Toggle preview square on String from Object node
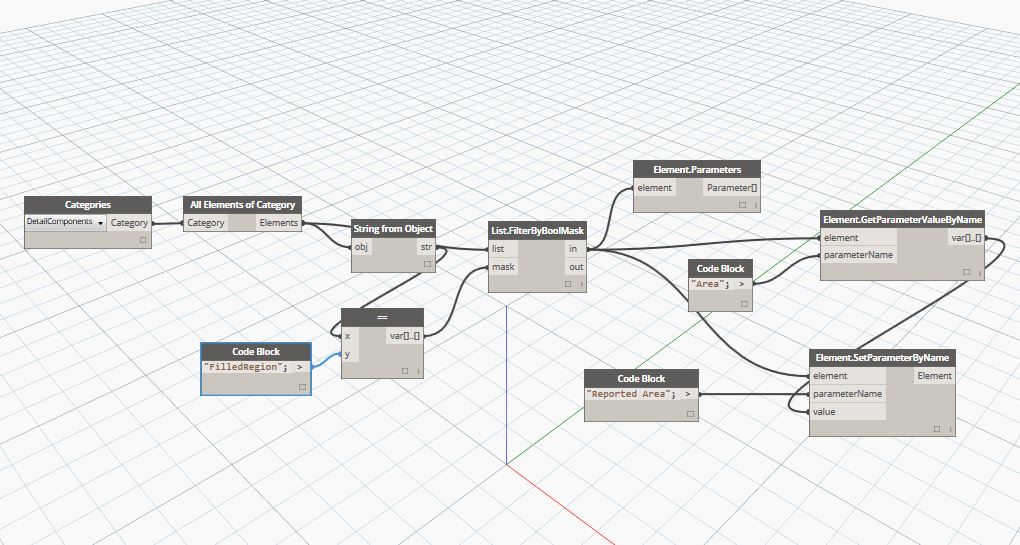The image size is (1020, 545). click(427, 264)
